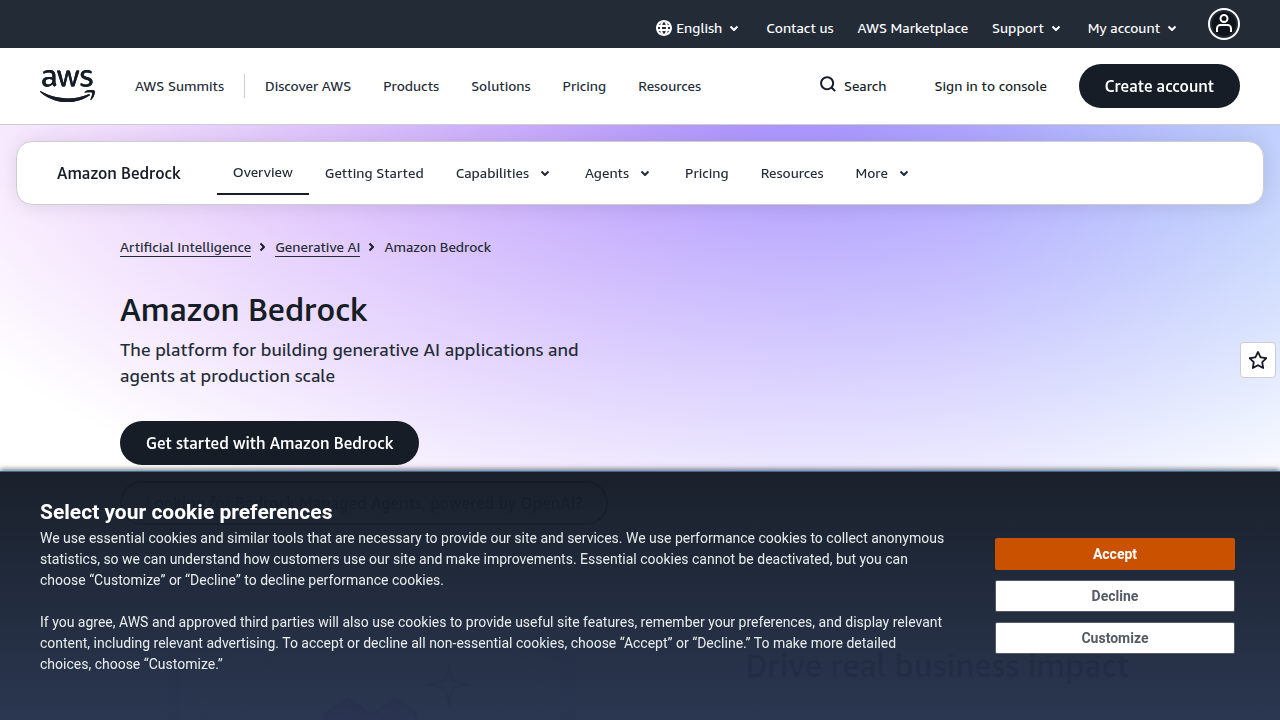Open AWS Summits in main navigation
Image resolution: width=1280 pixels, height=720 pixels.
(x=180, y=86)
